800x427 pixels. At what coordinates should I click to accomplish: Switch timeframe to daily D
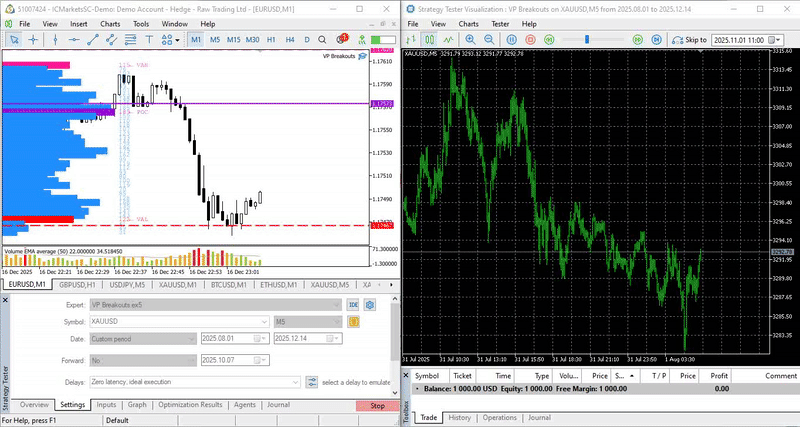[x=307, y=39]
